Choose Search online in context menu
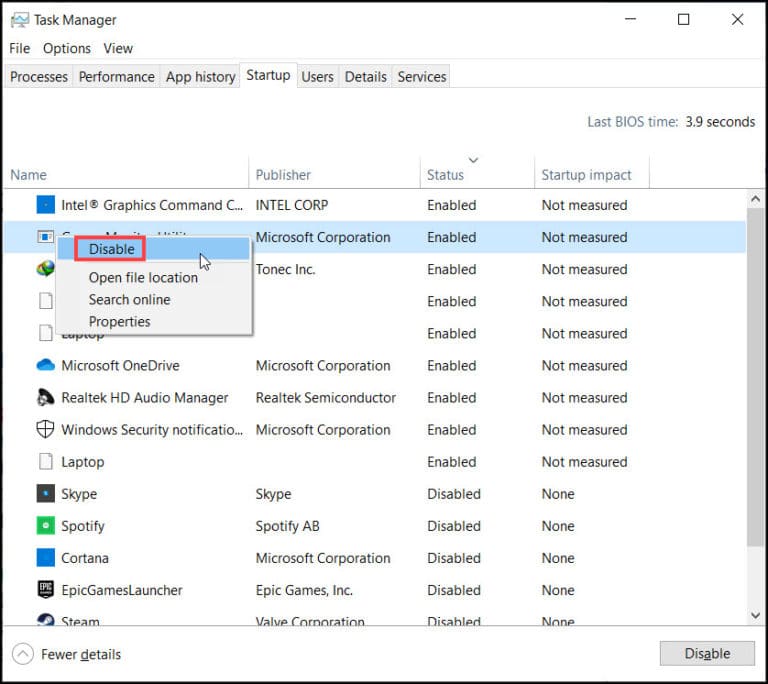768x684 pixels. 154,299
